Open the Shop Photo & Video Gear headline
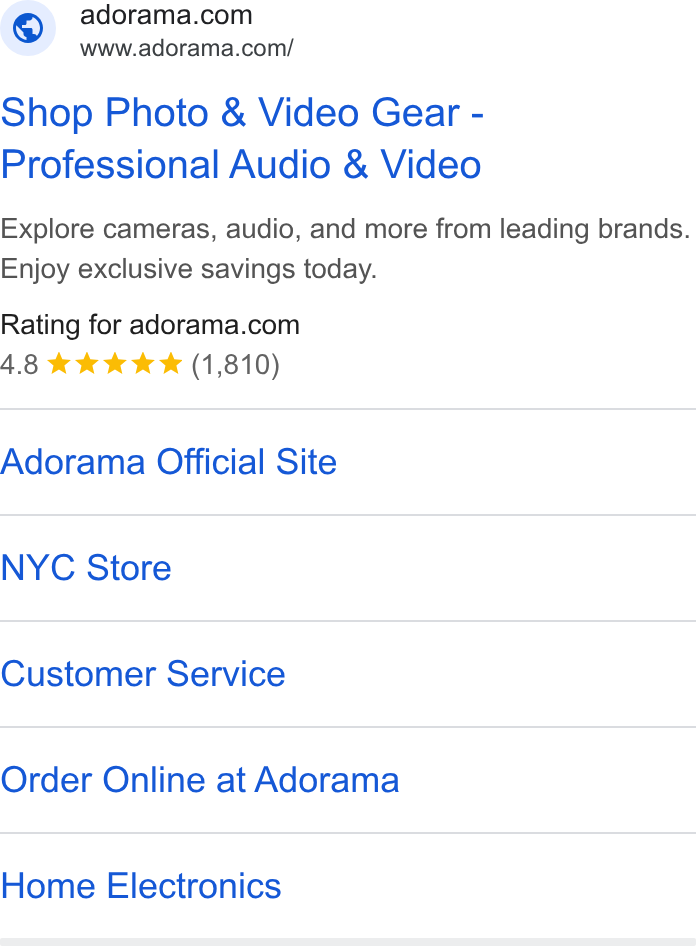The image size is (696, 946). pyautogui.click(x=242, y=138)
